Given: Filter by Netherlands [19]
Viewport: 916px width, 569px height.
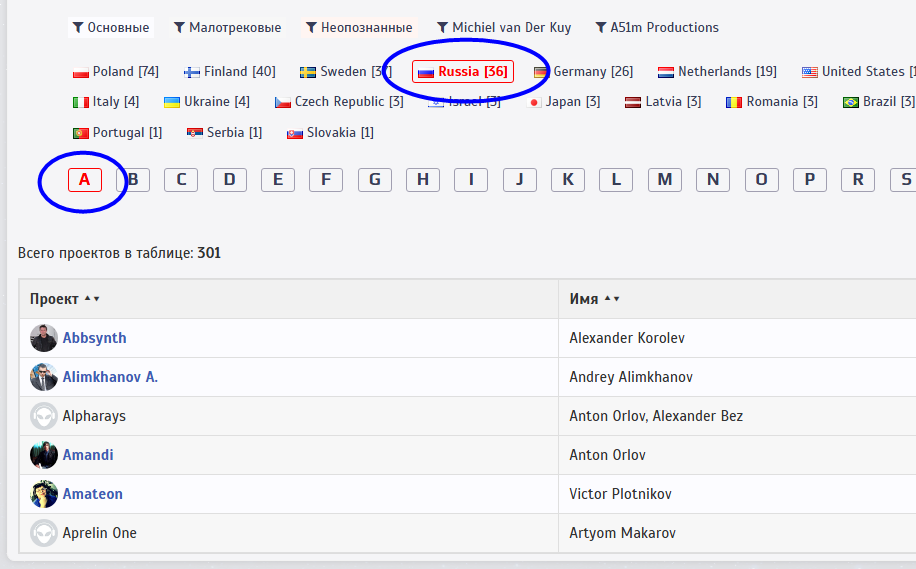Looking at the screenshot, I should (717, 72).
